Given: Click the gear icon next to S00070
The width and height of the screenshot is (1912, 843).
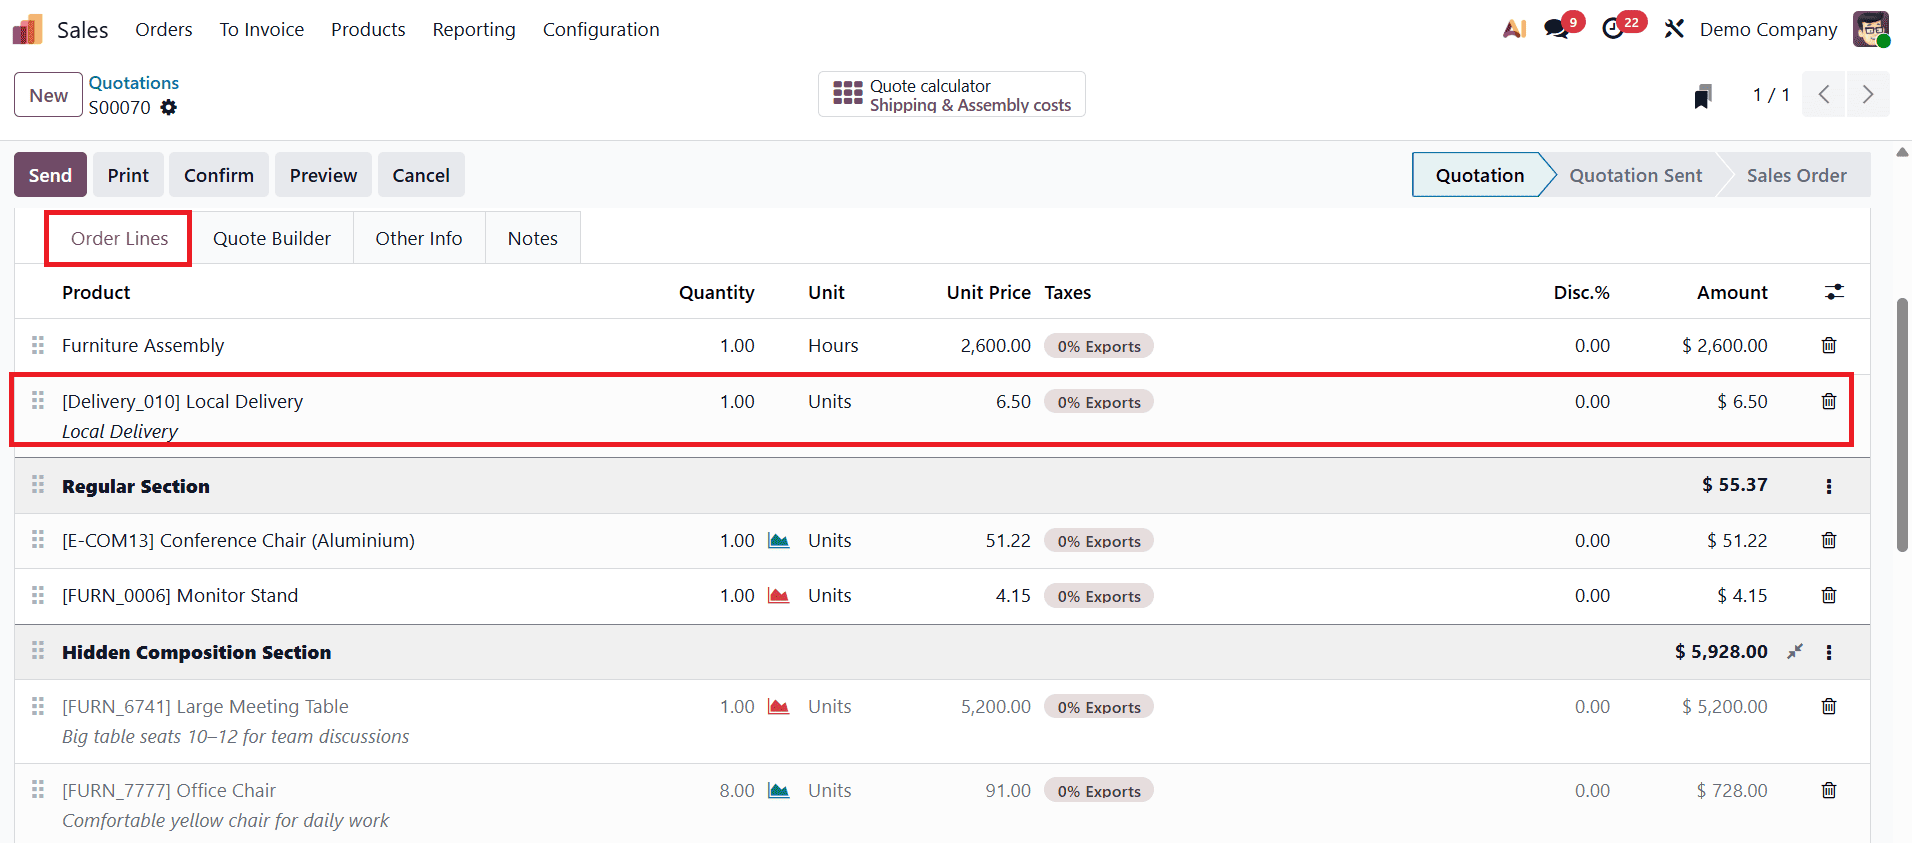Looking at the screenshot, I should tap(169, 107).
